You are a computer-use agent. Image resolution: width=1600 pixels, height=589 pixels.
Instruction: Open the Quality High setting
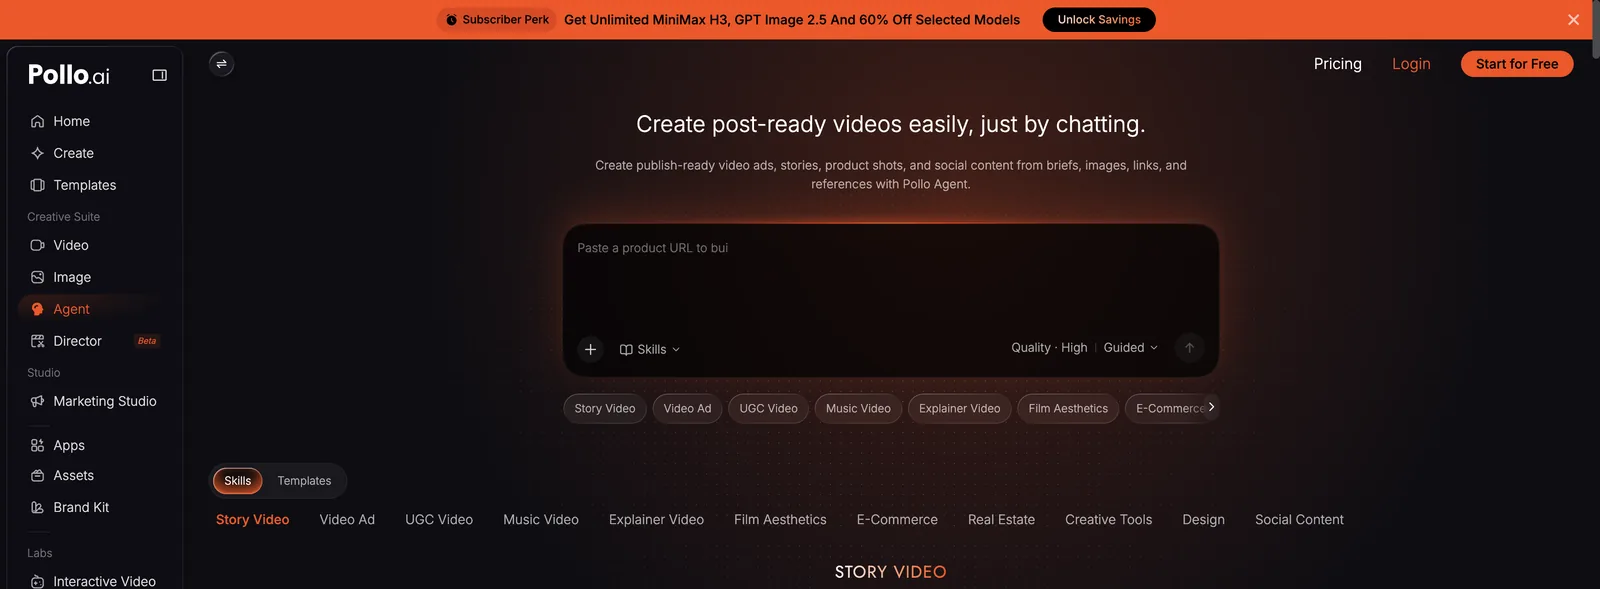(1049, 348)
